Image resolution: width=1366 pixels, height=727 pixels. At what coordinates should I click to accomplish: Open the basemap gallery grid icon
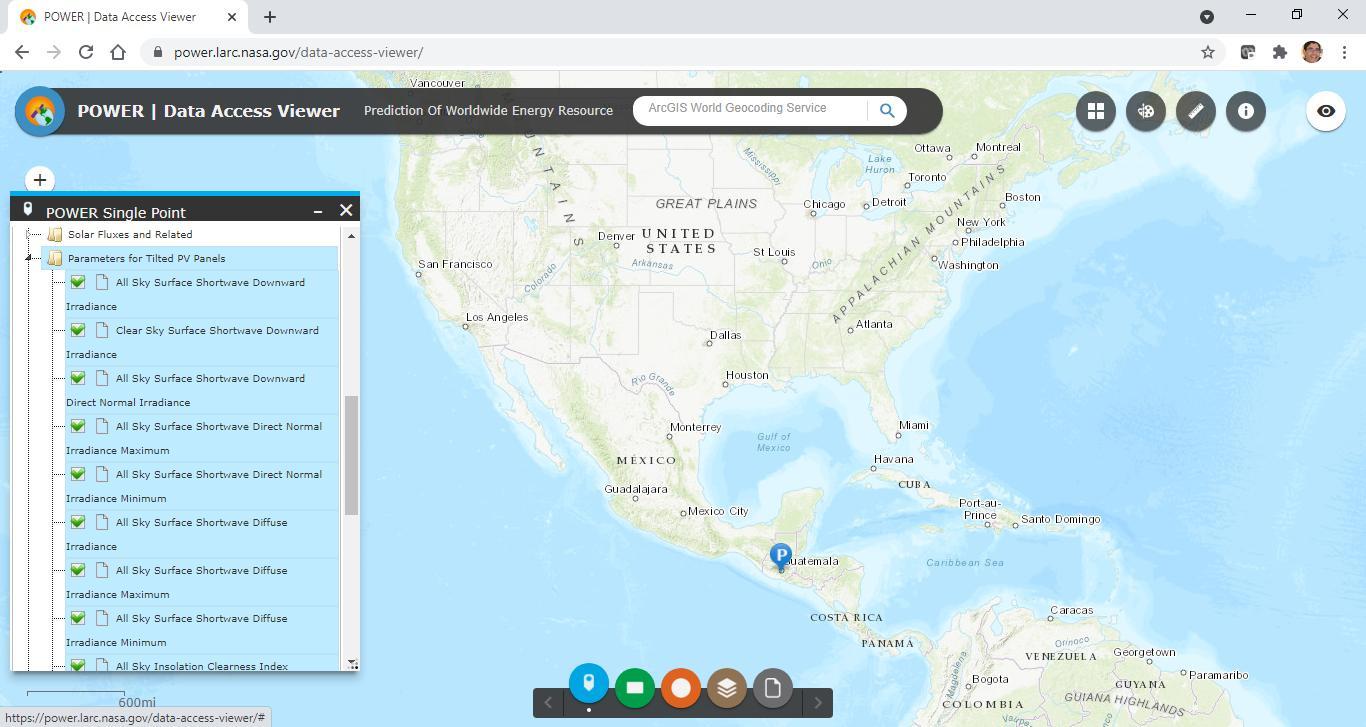click(1096, 111)
